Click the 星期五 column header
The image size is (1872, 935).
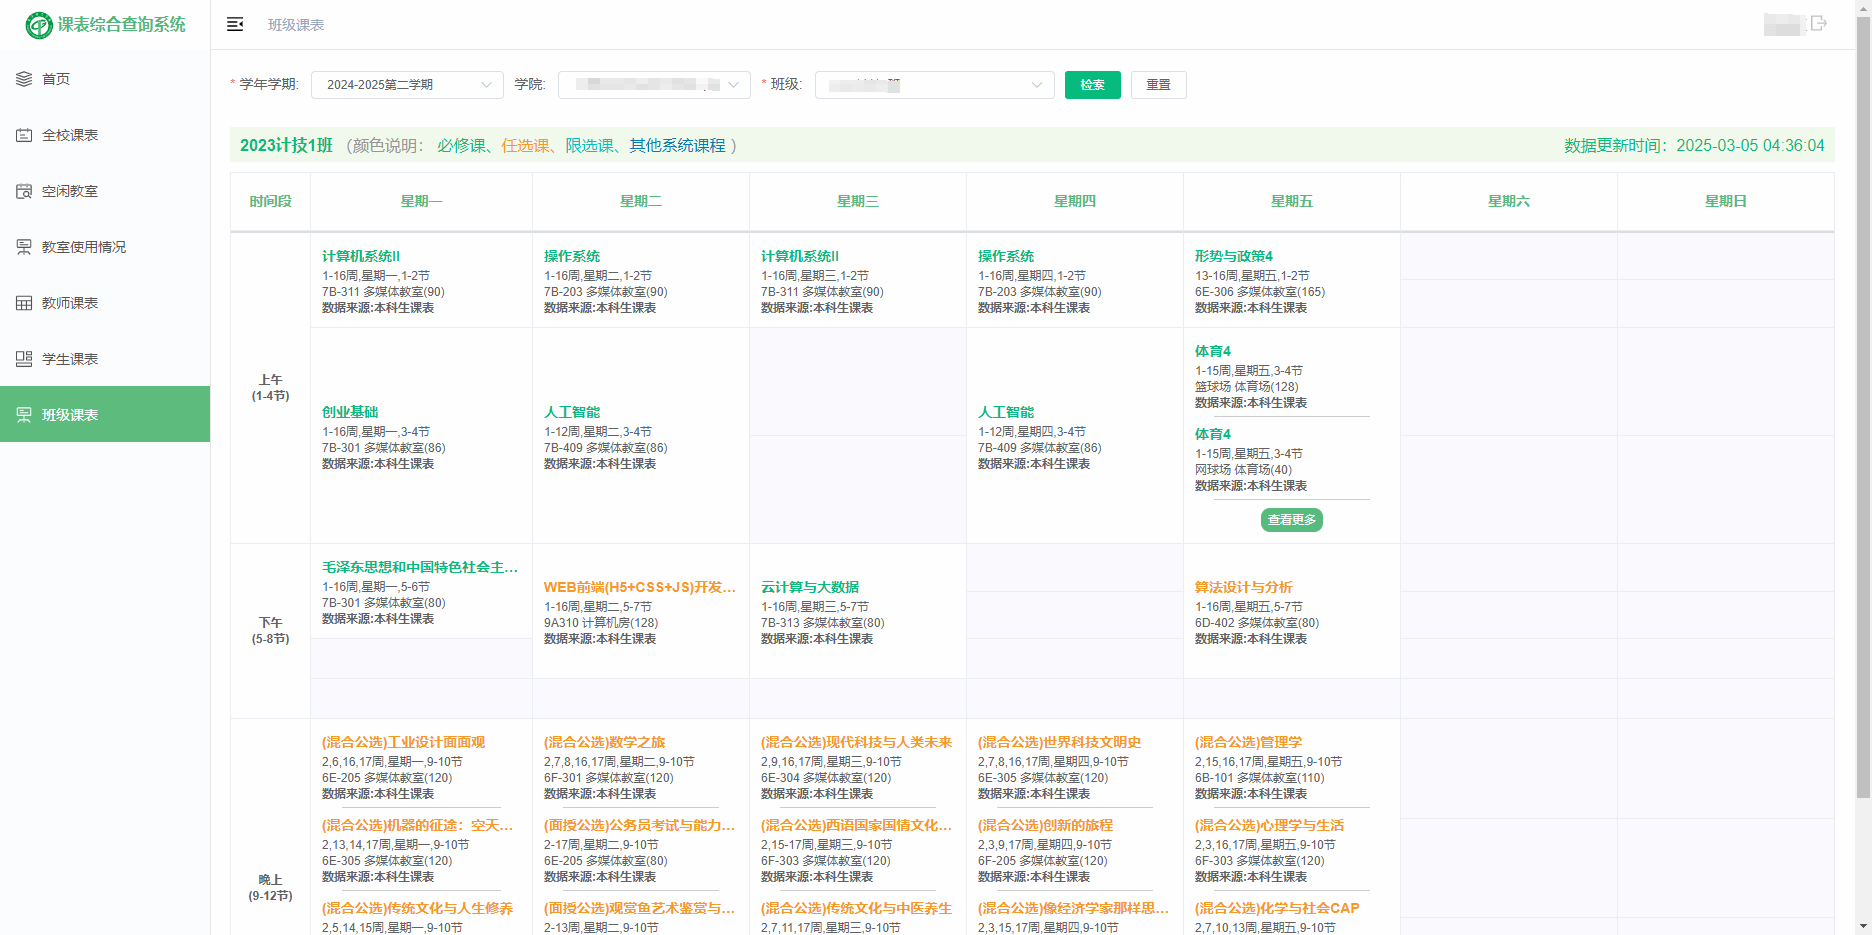(1292, 201)
